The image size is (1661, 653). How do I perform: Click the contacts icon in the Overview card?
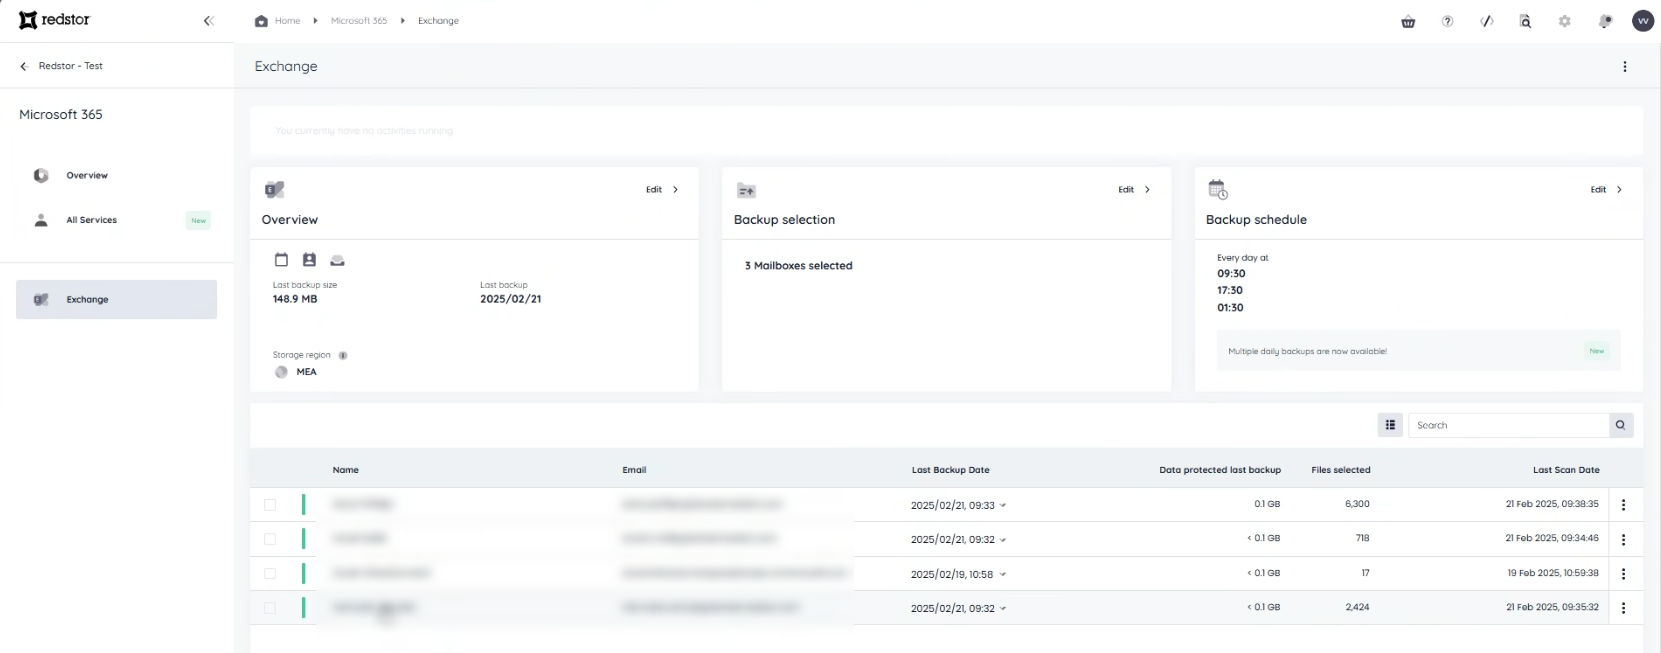point(309,260)
